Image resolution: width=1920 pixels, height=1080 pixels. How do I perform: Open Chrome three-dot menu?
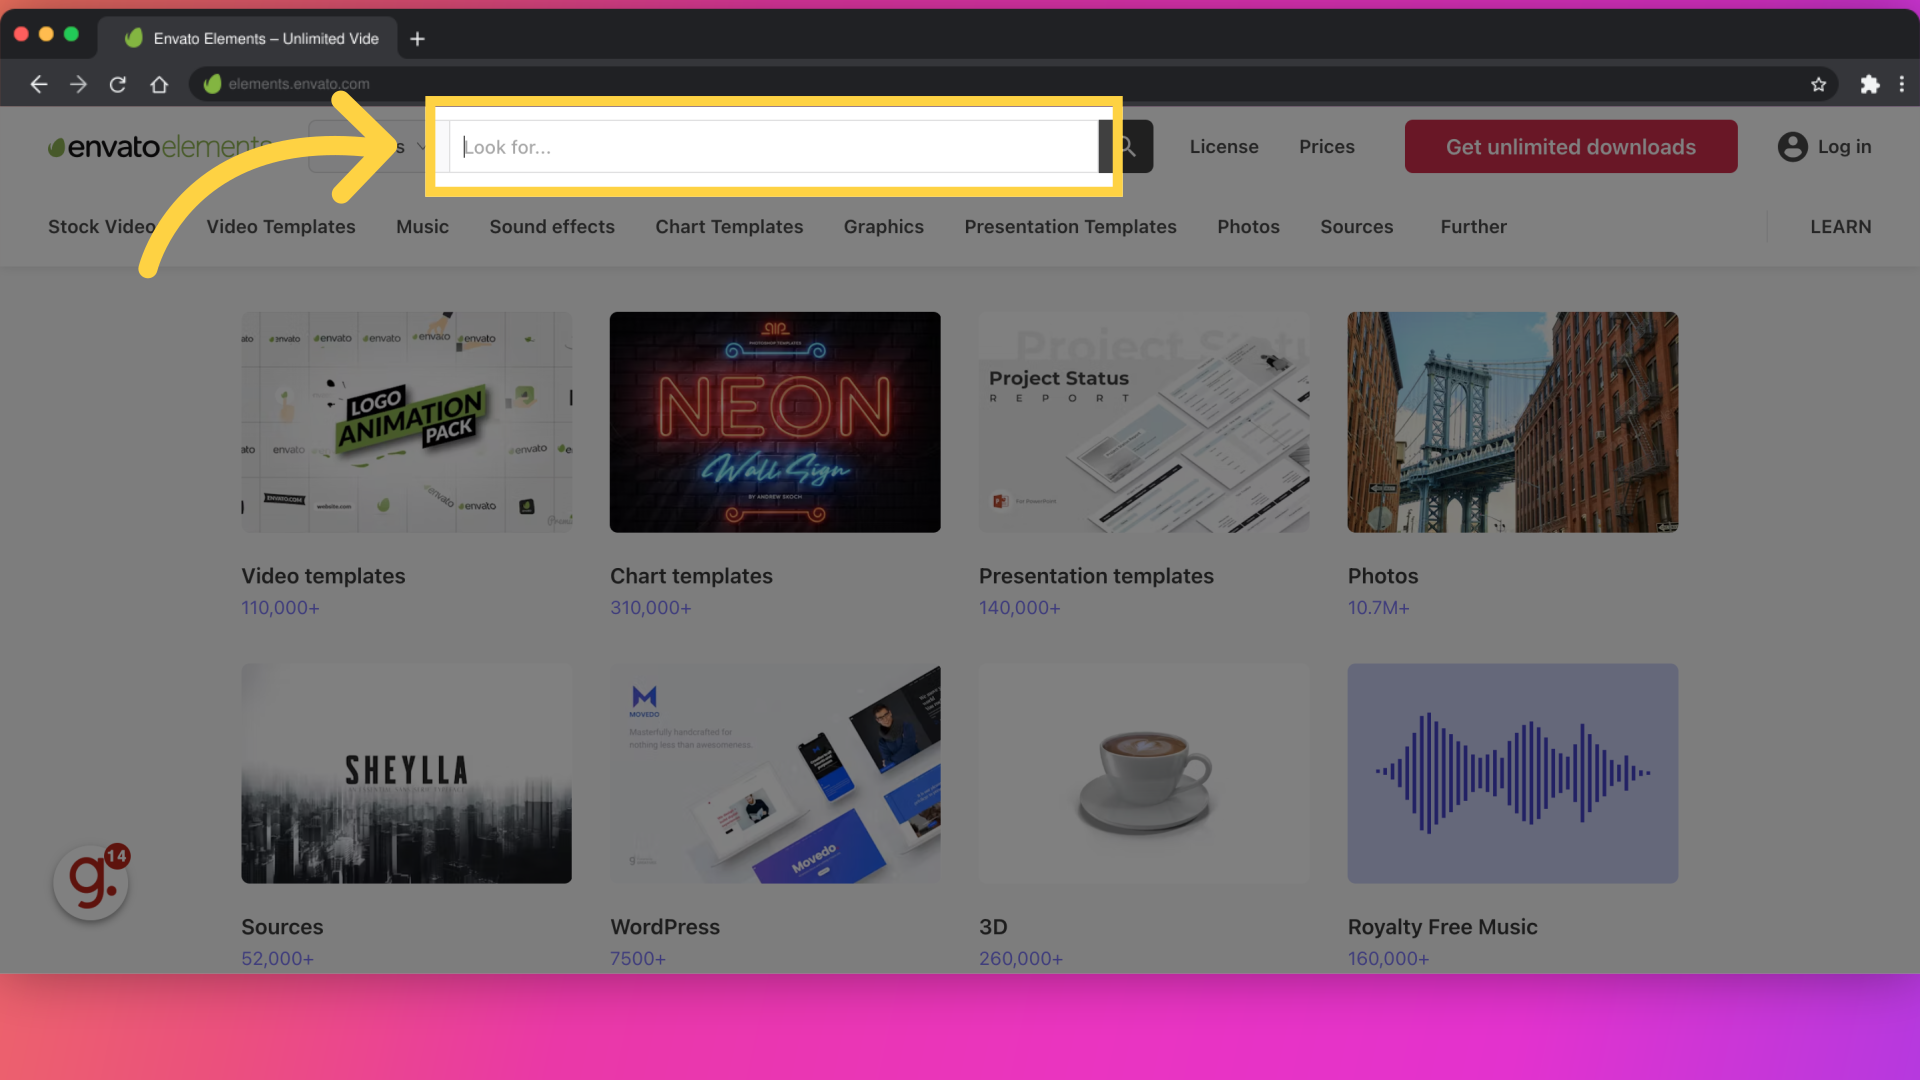click(x=1902, y=84)
